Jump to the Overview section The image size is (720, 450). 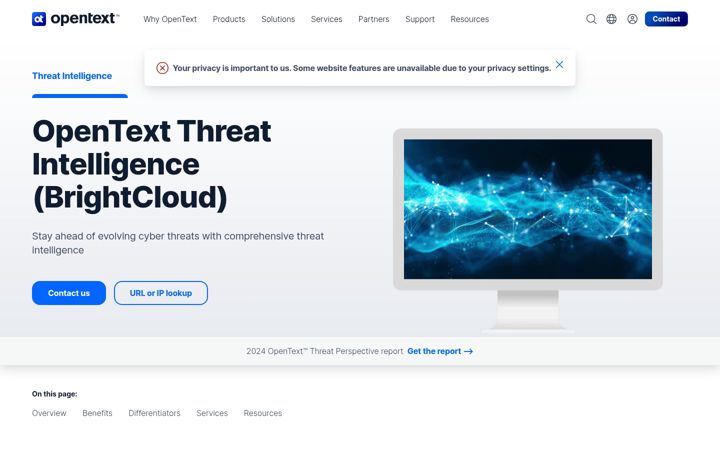click(x=49, y=413)
